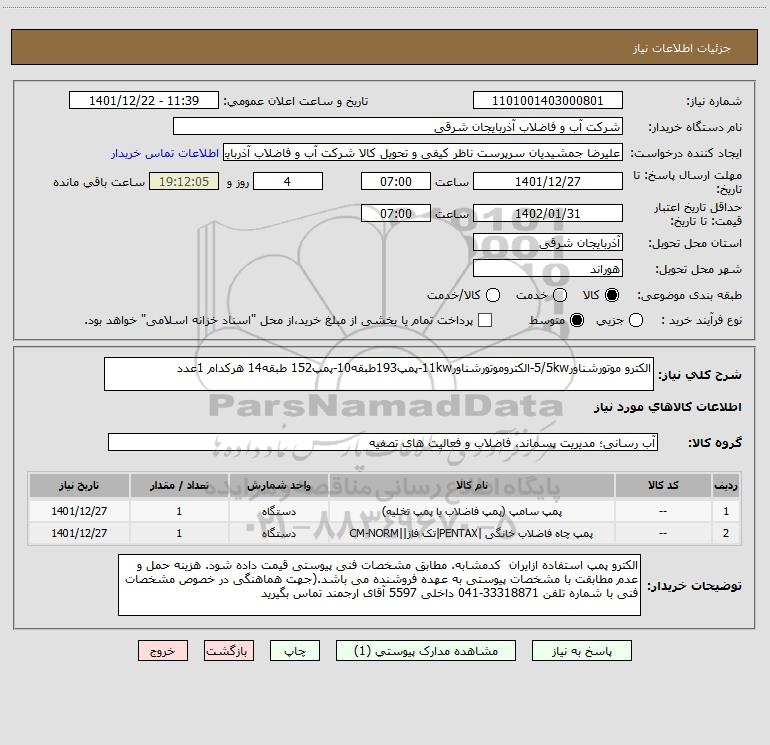Click the buyer name field شرکت آب و فاضلاب
The height and width of the screenshot is (745, 770).
398,127
